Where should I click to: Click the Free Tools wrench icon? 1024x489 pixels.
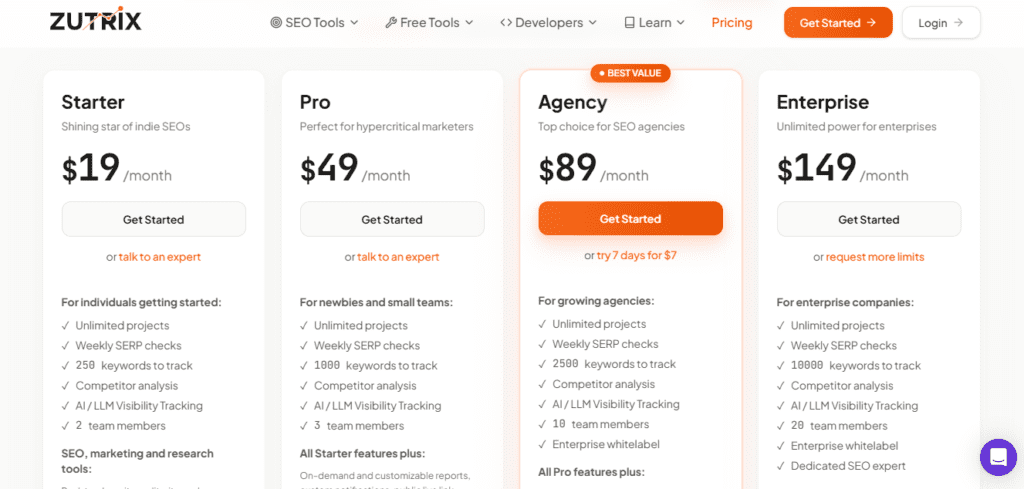point(391,22)
